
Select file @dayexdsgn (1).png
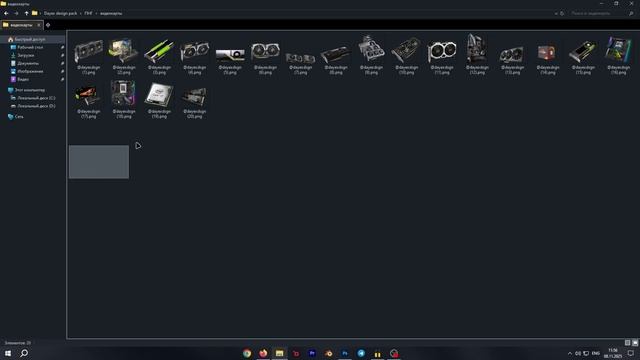pos(89,56)
